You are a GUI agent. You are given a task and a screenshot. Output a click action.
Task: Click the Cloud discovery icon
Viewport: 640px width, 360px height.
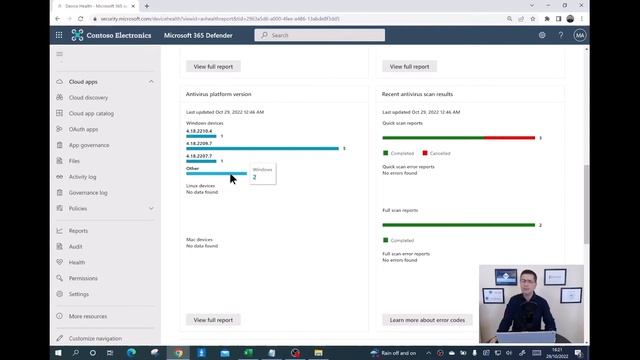pos(60,97)
